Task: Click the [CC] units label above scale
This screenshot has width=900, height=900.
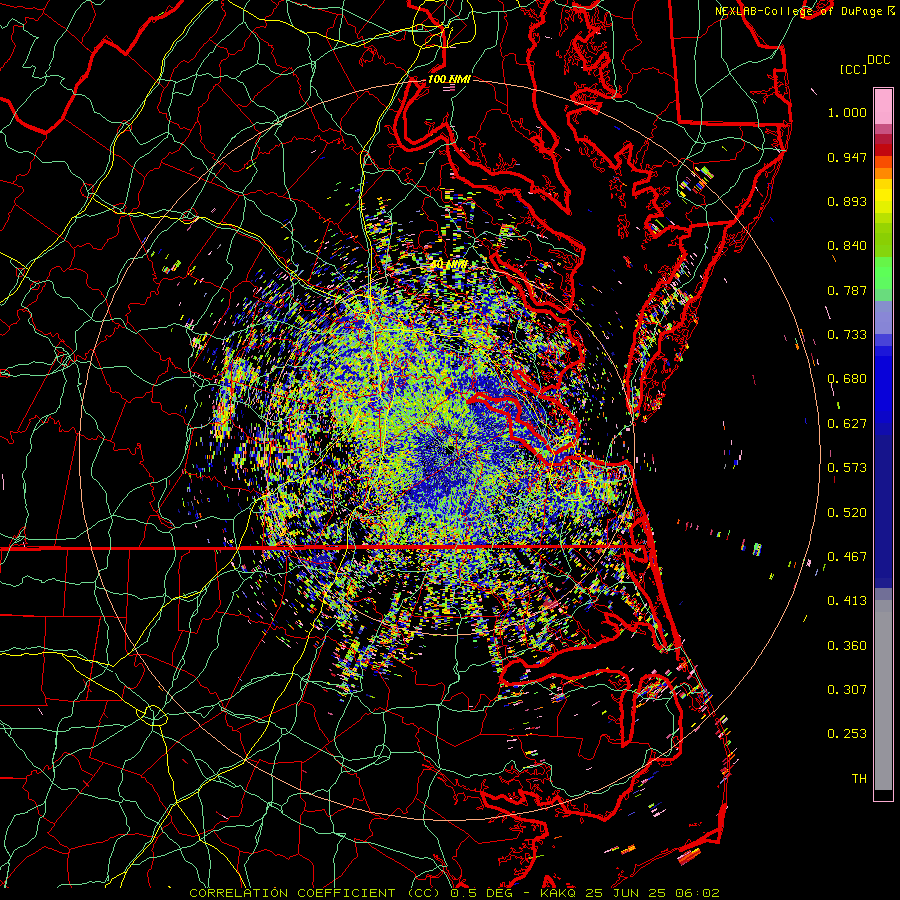Action: pos(854,69)
